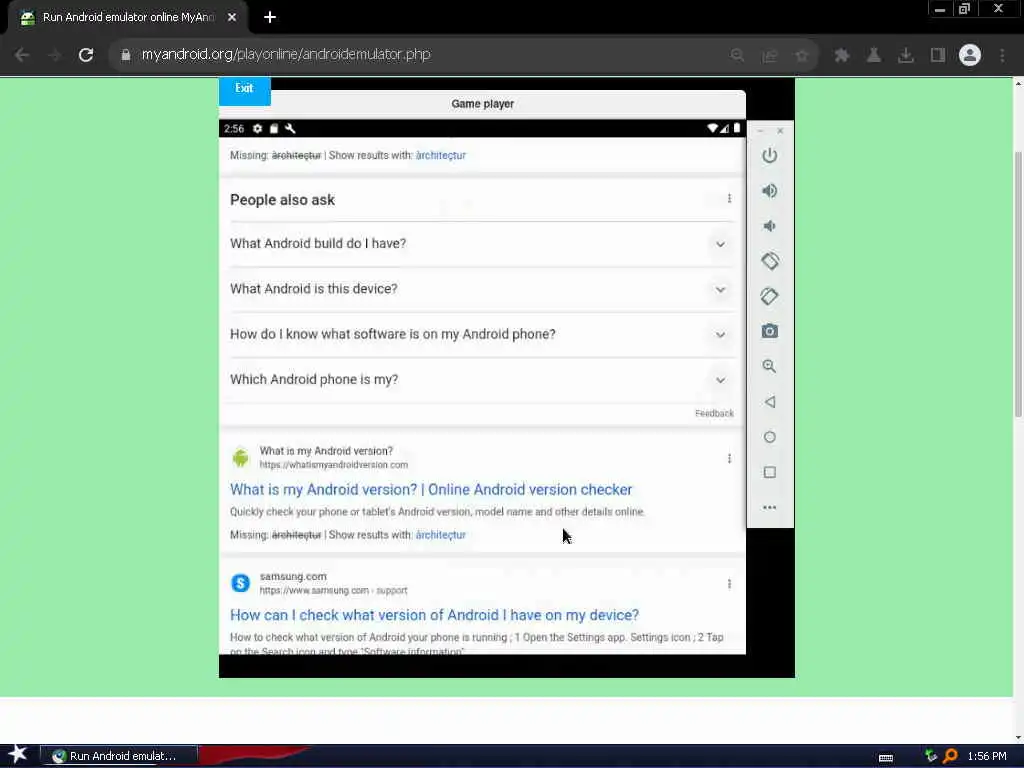The height and width of the screenshot is (768, 1024).
Task: Bookmark this page with the star icon
Action: 802,56
